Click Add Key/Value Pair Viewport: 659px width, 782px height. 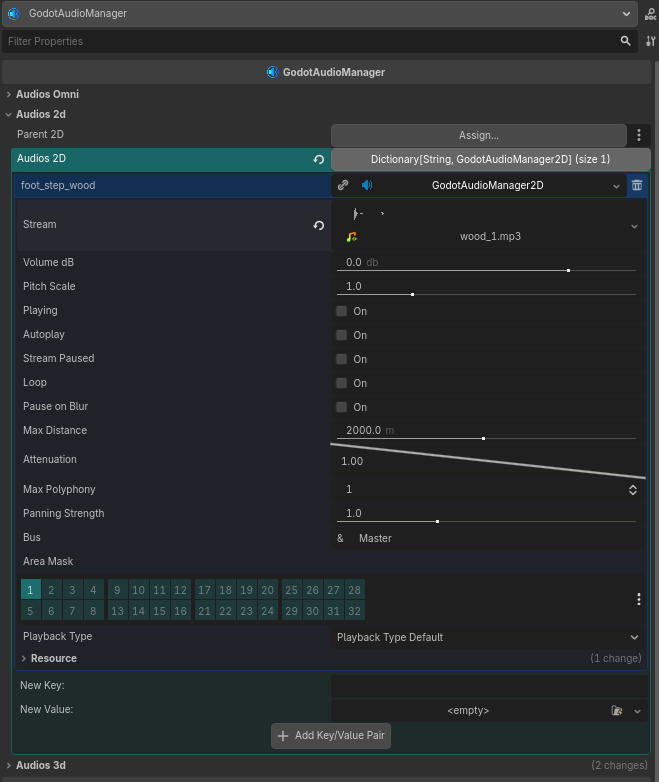point(331,736)
